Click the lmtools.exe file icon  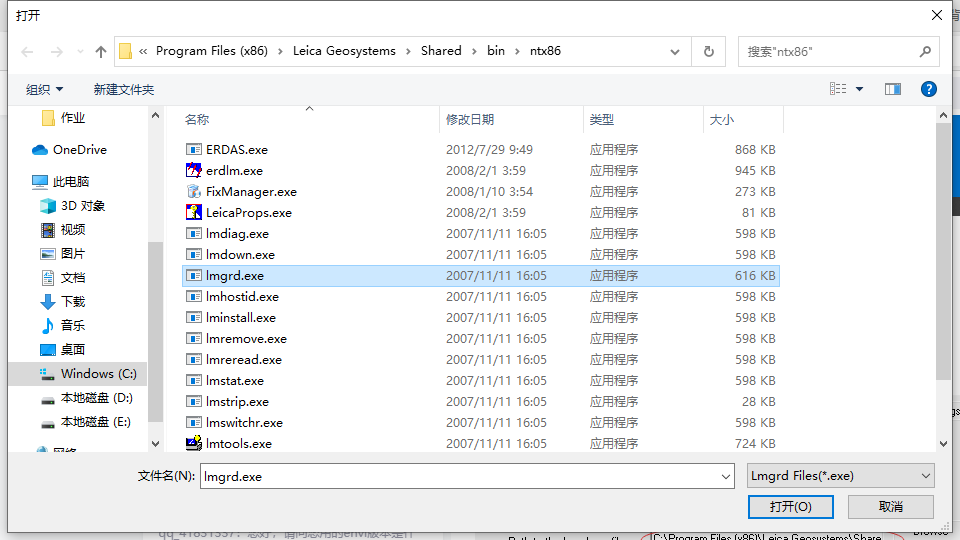pos(193,443)
